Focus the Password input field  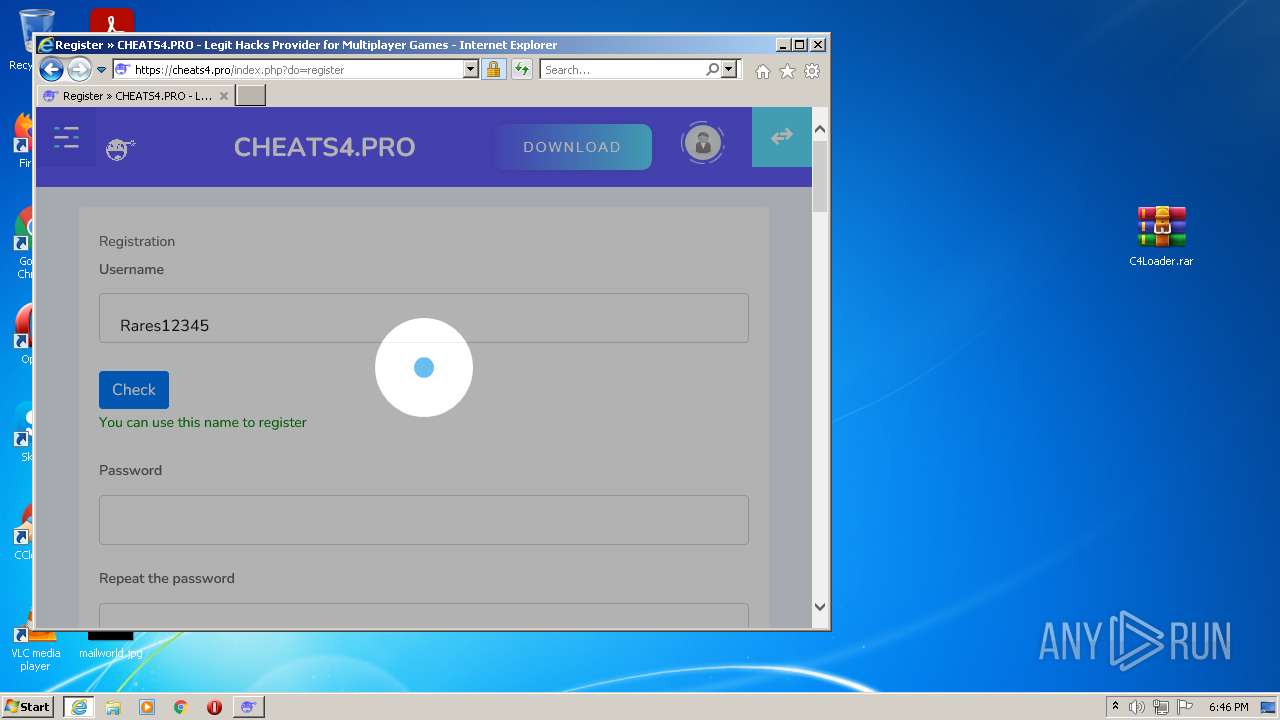[x=424, y=520]
